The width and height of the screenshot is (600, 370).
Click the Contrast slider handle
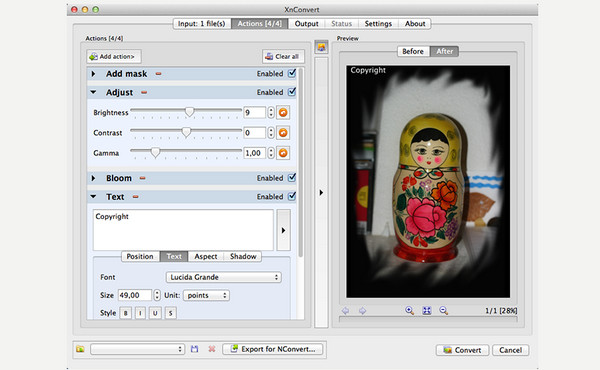click(186, 132)
